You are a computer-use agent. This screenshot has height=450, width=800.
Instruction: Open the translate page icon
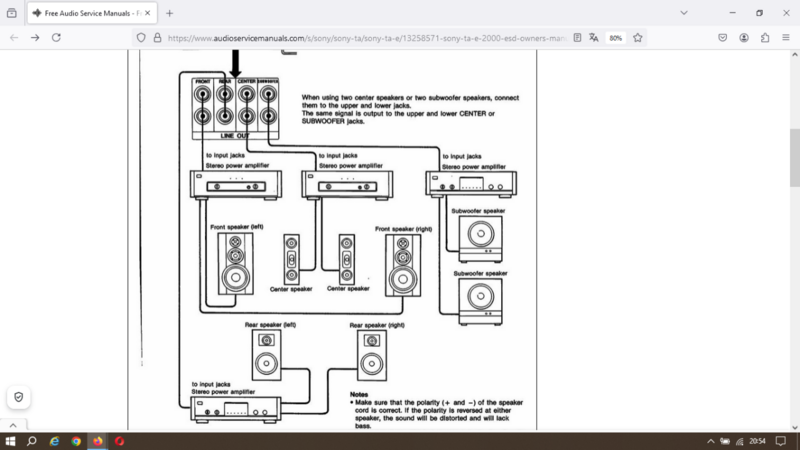(x=594, y=37)
